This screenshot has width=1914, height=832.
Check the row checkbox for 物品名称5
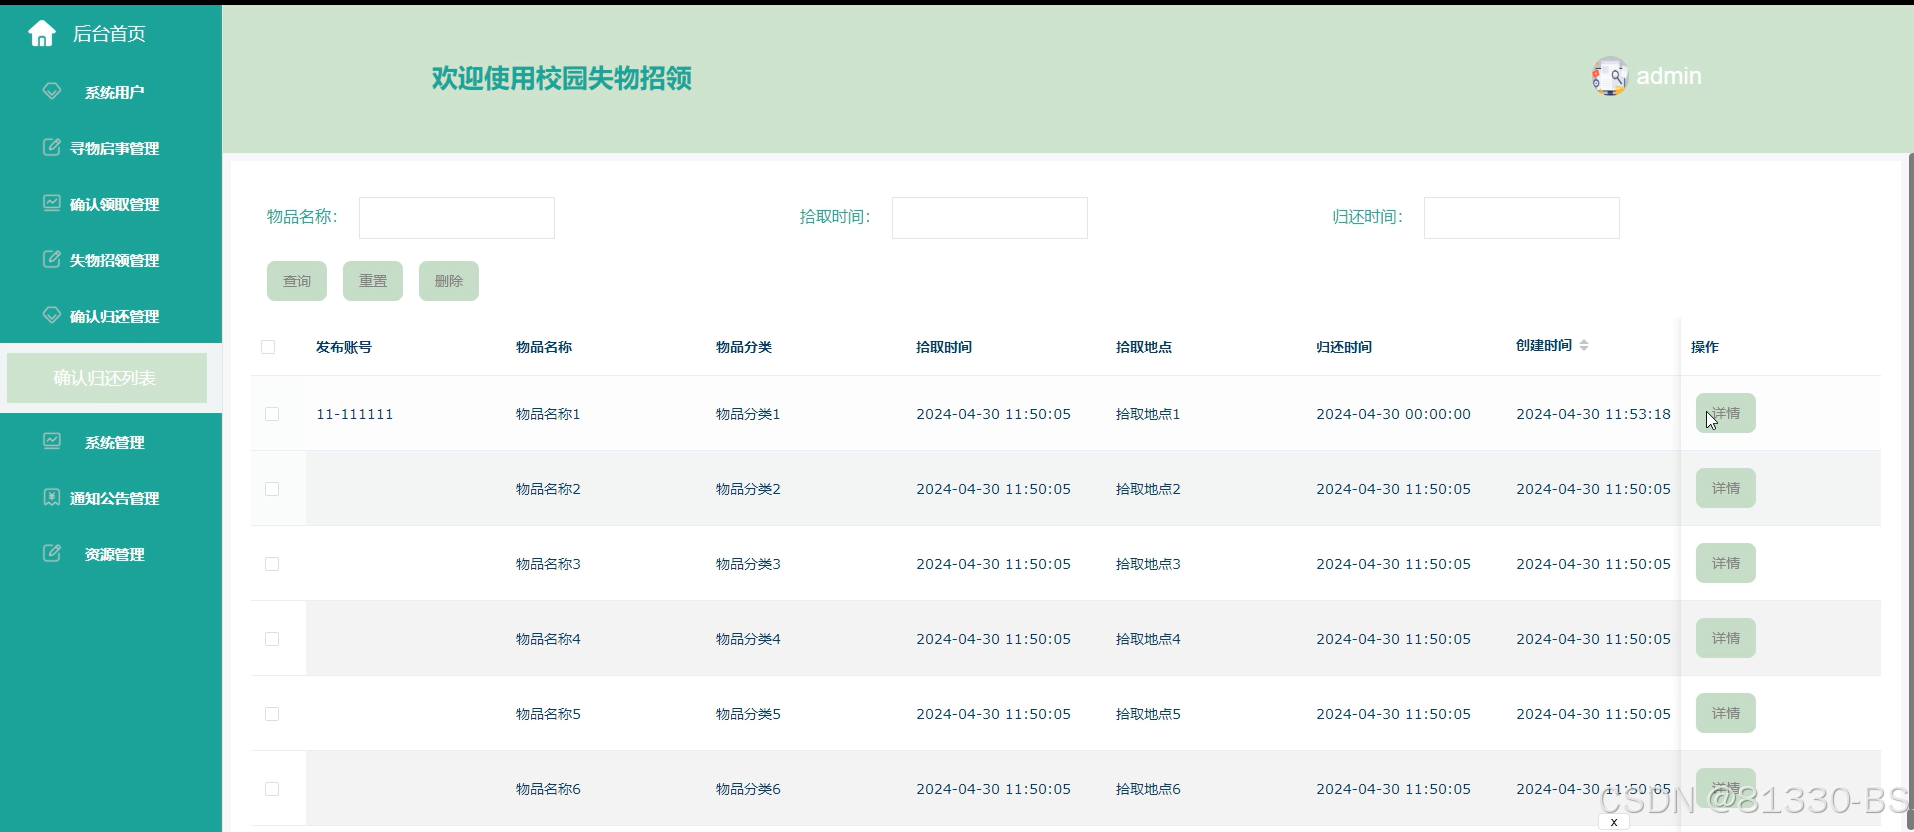point(272,714)
